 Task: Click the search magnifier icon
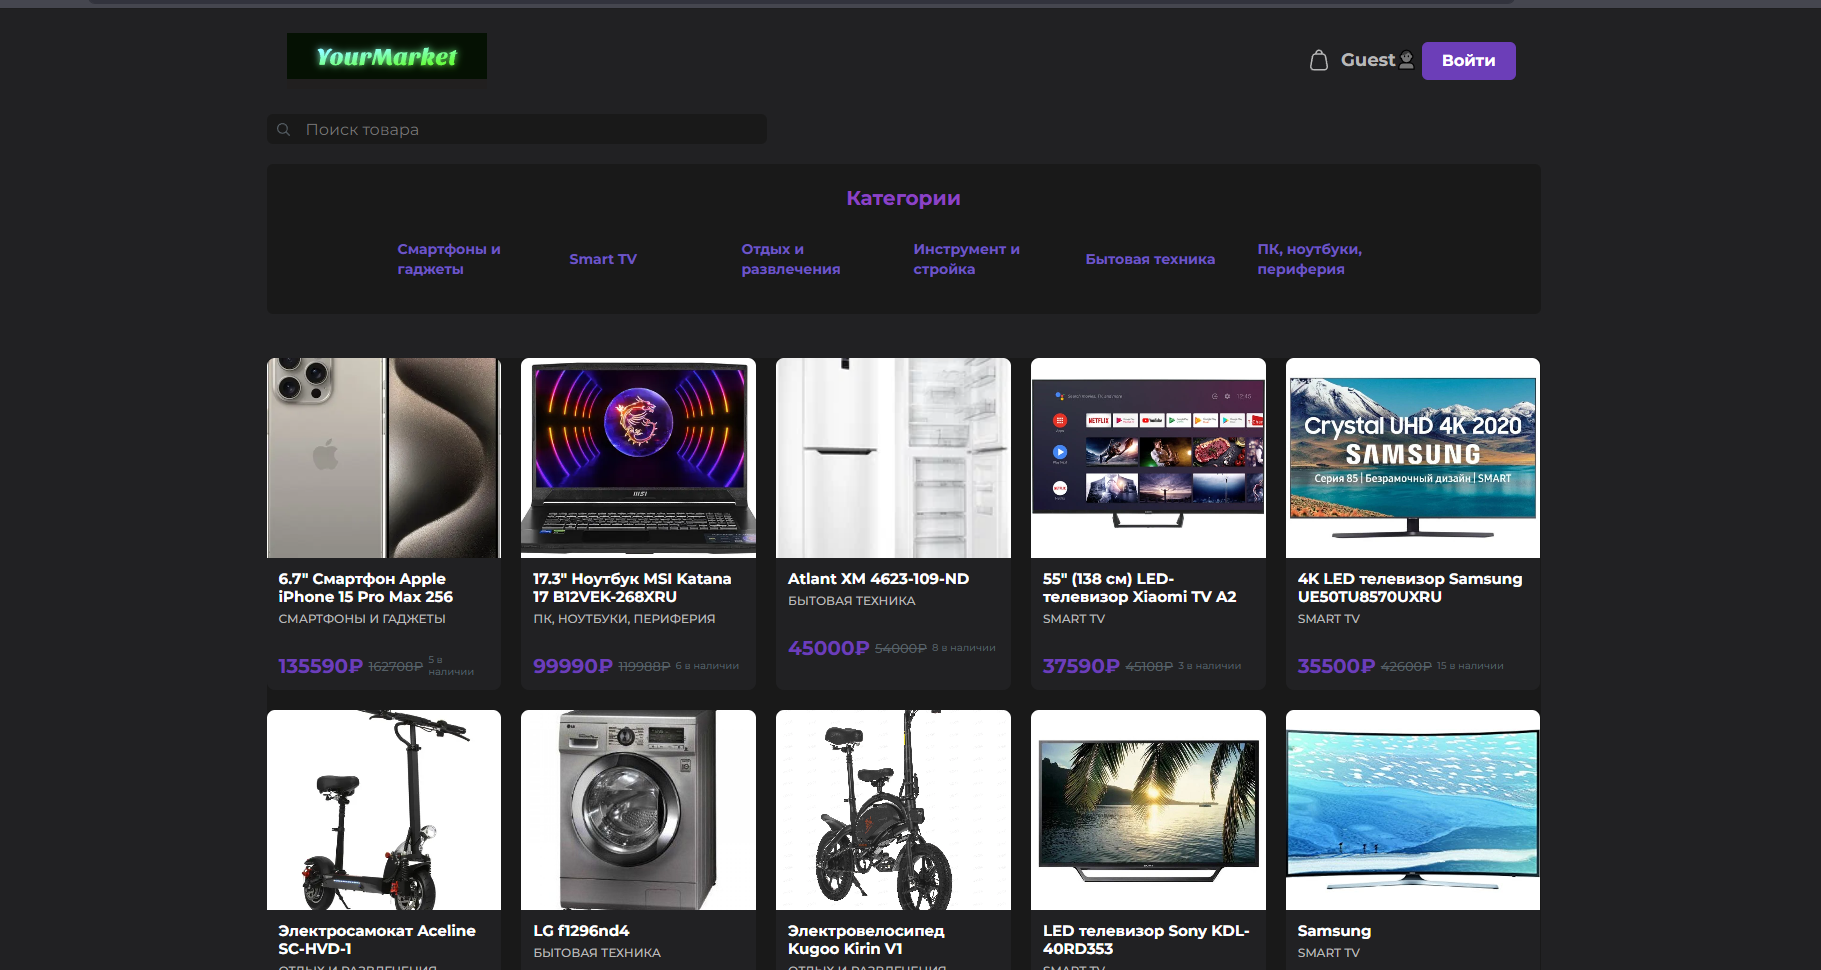point(284,129)
